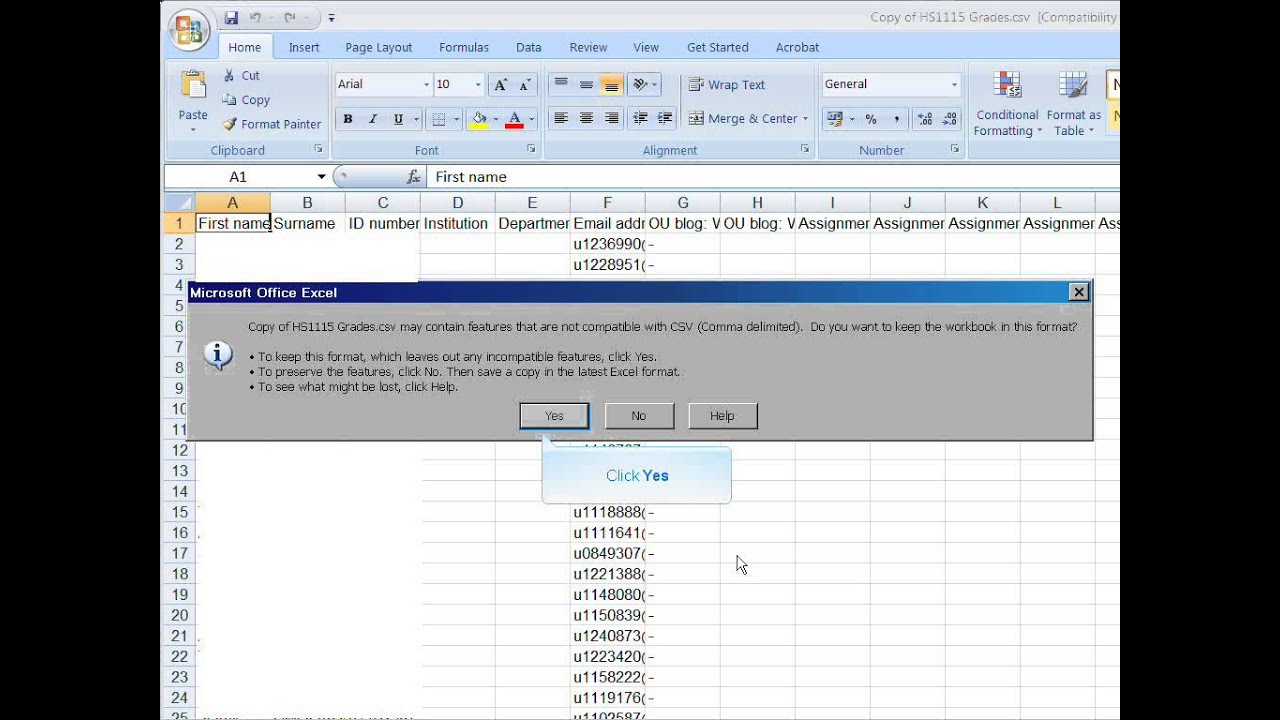Open Format as Table gallery
The width and height of the screenshot is (1280, 720).
point(1073,103)
